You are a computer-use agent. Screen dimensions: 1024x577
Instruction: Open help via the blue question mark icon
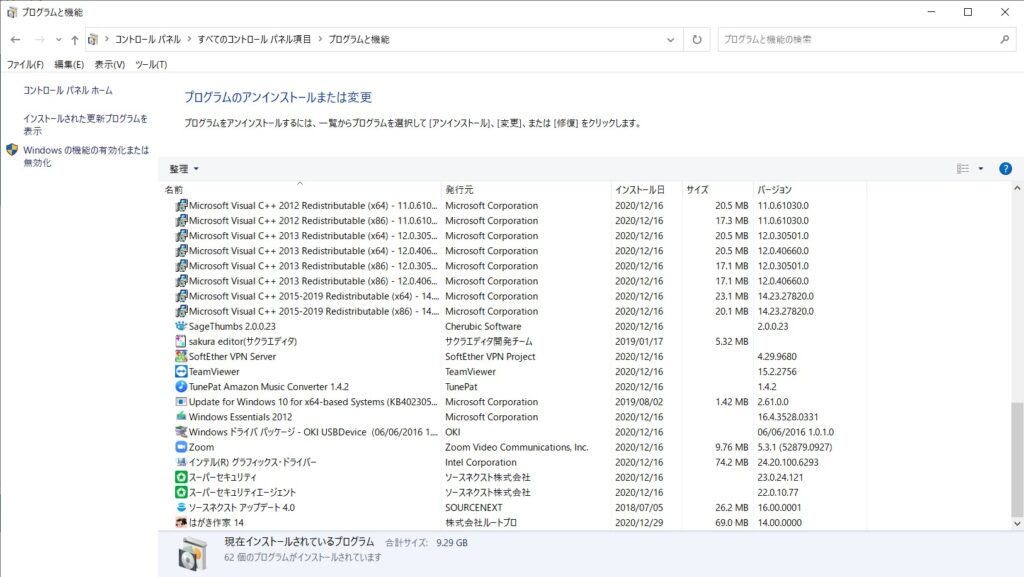click(x=1005, y=168)
